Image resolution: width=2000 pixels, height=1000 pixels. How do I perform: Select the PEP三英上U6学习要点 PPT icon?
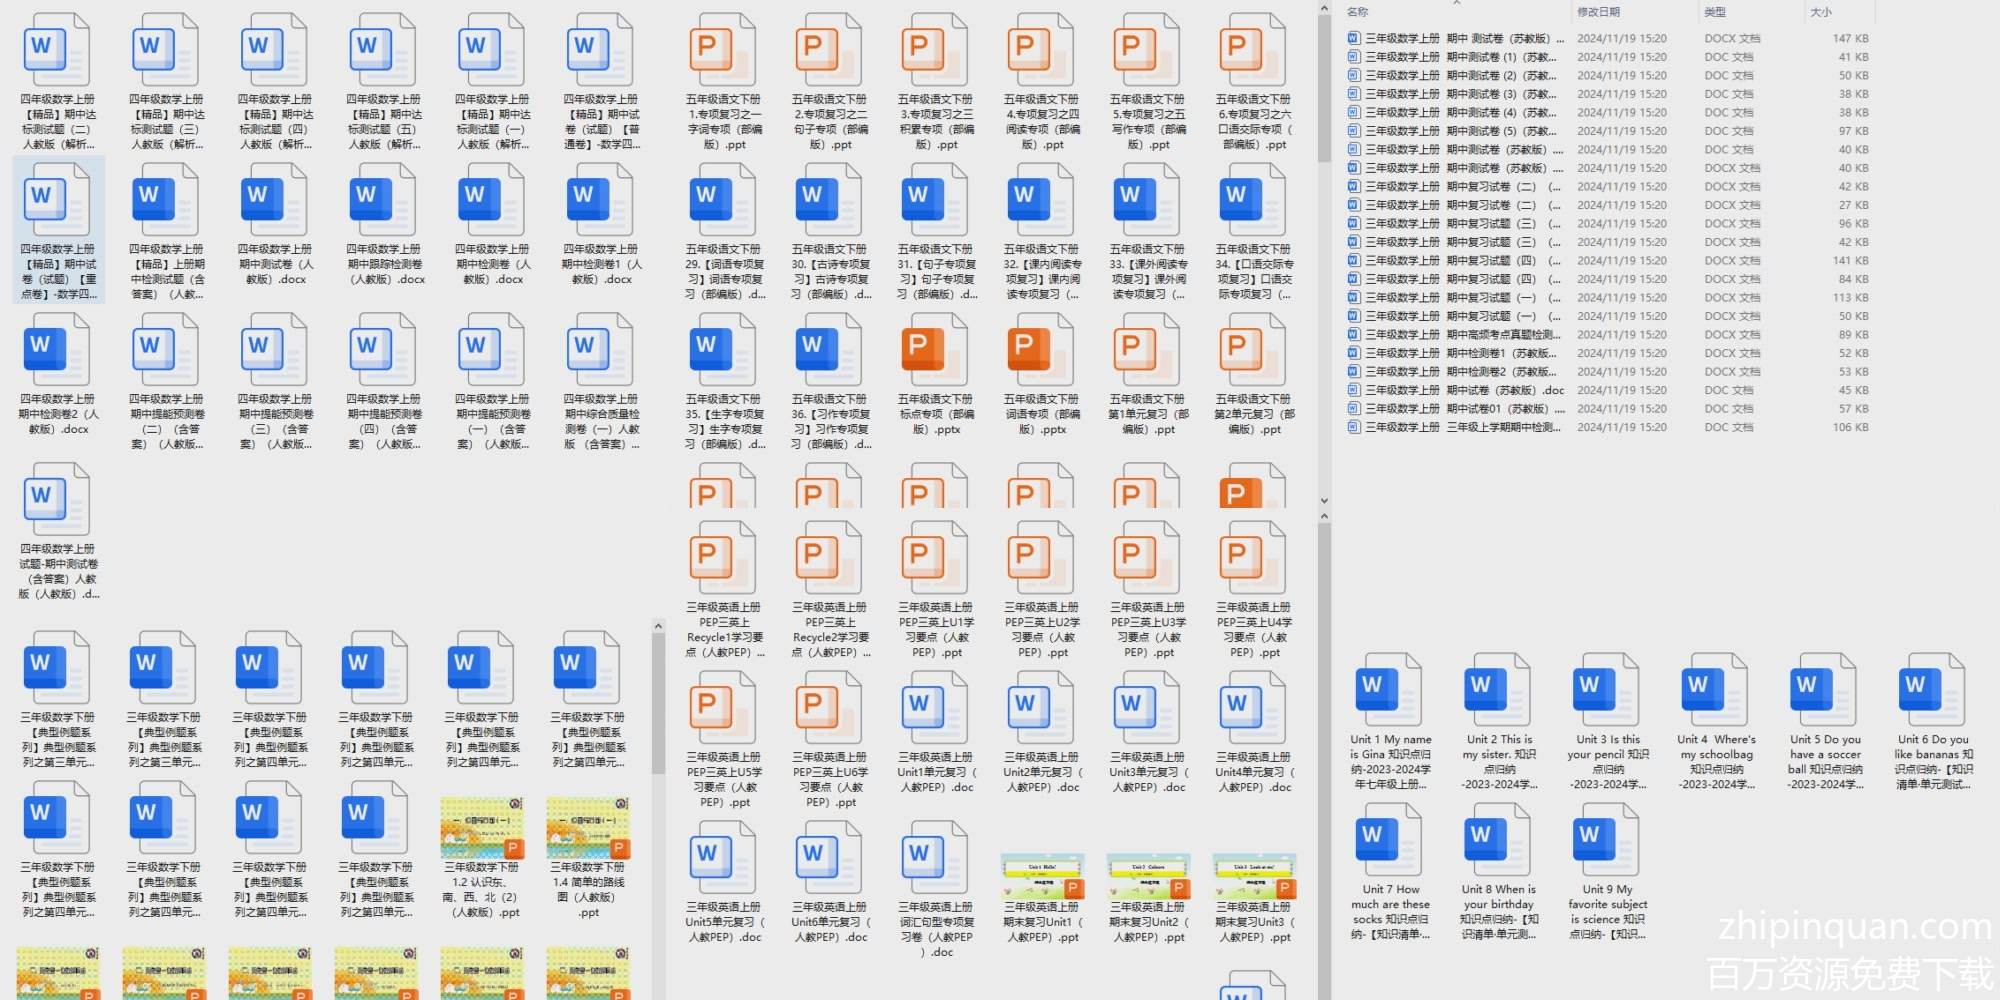(829, 707)
